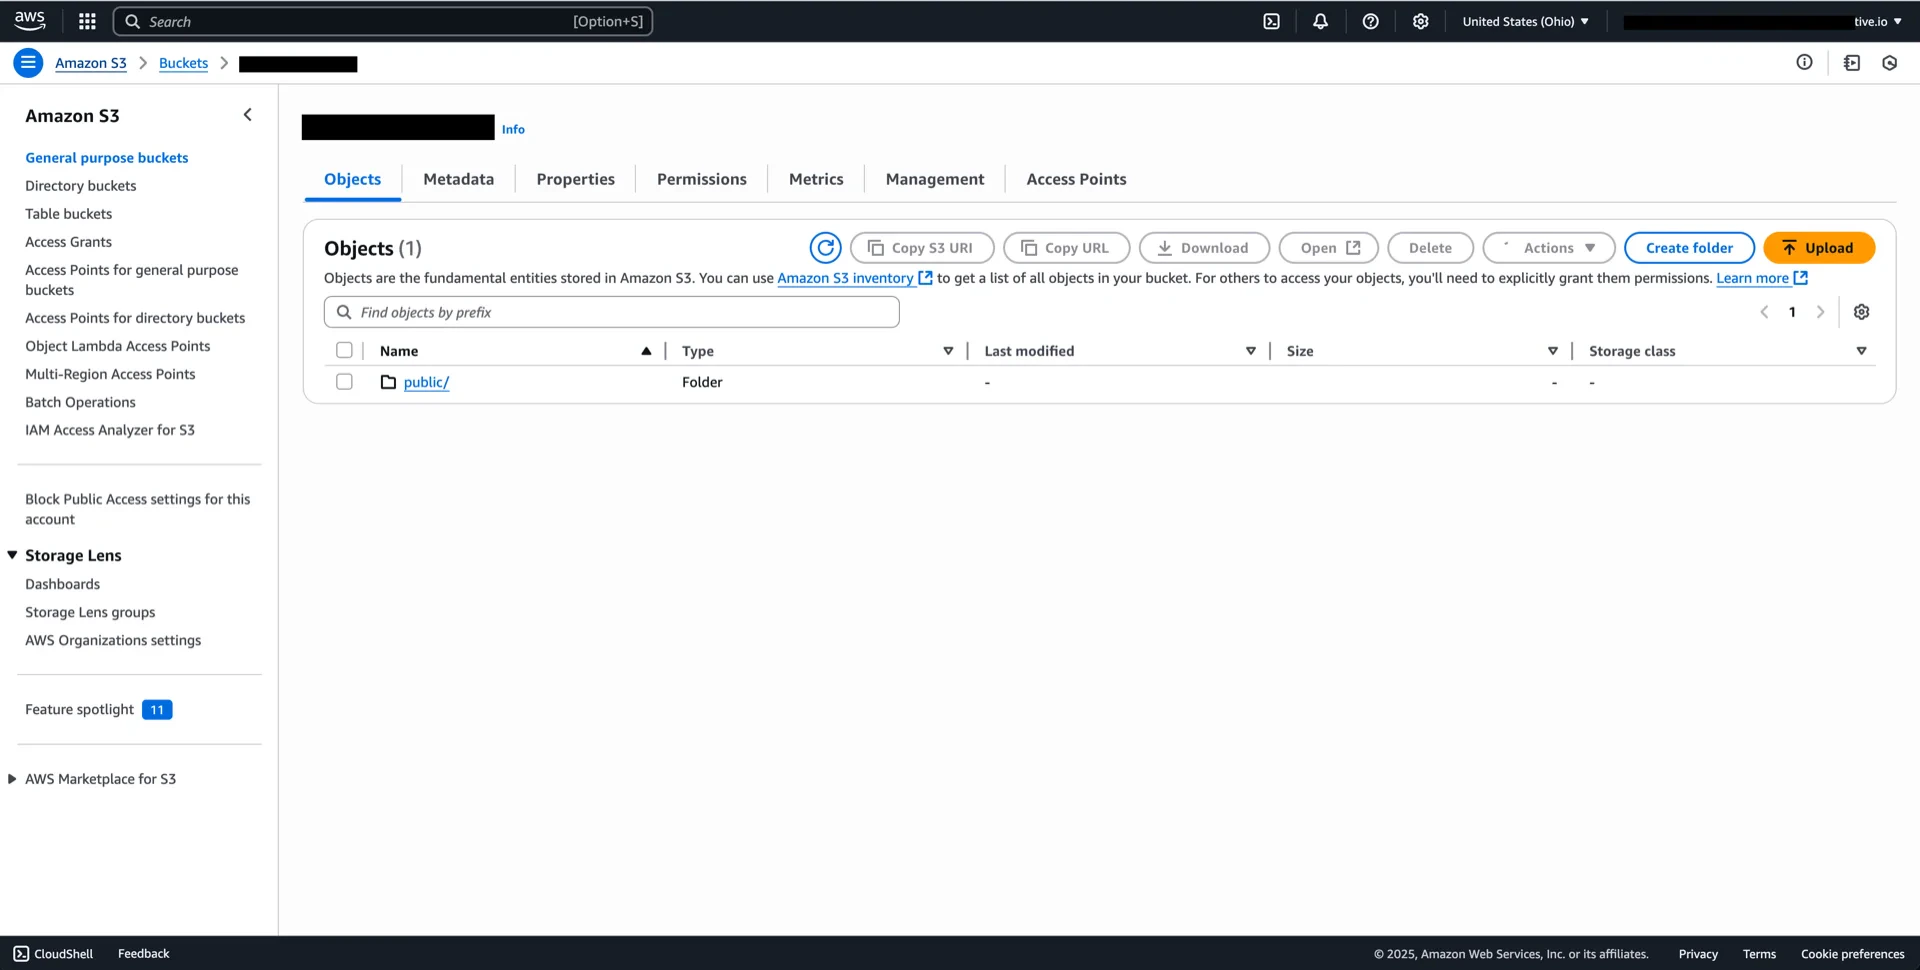Open the AWS services grid menu
Screen dimensions: 1920x970
click(x=87, y=21)
